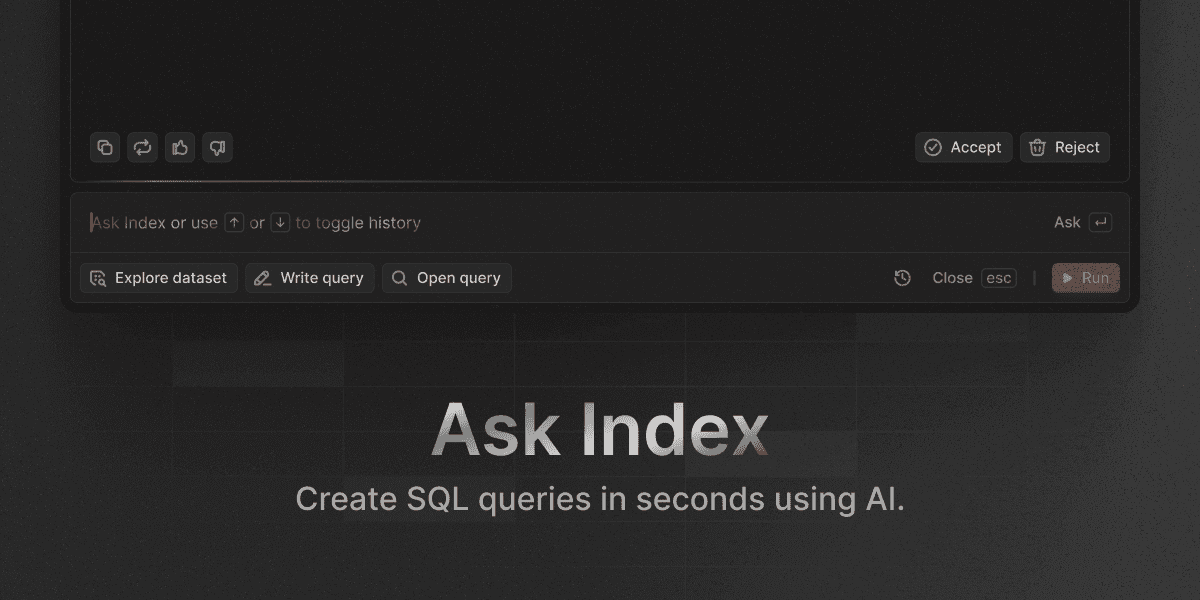The width and height of the screenshot is (1200, 600).
Task: Open the query history clock icon
Action: tap(902, 278)
